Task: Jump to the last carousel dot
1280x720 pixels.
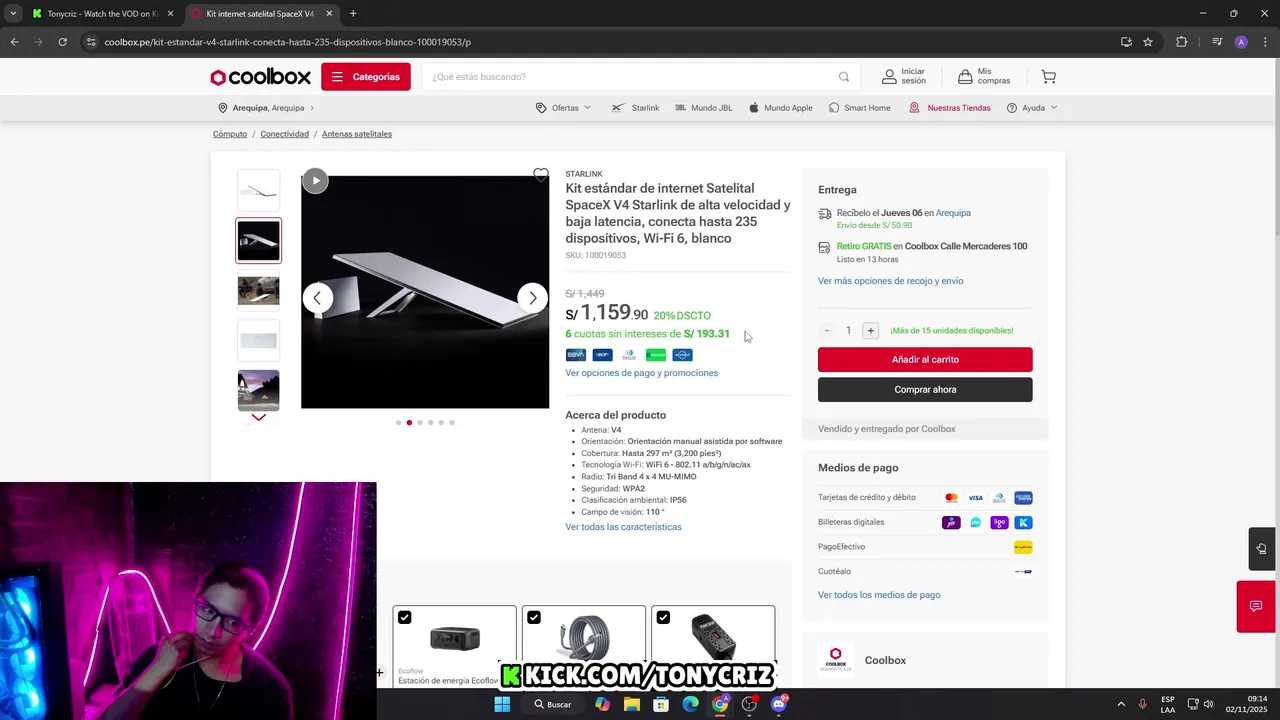Action: tap(452, 423)
